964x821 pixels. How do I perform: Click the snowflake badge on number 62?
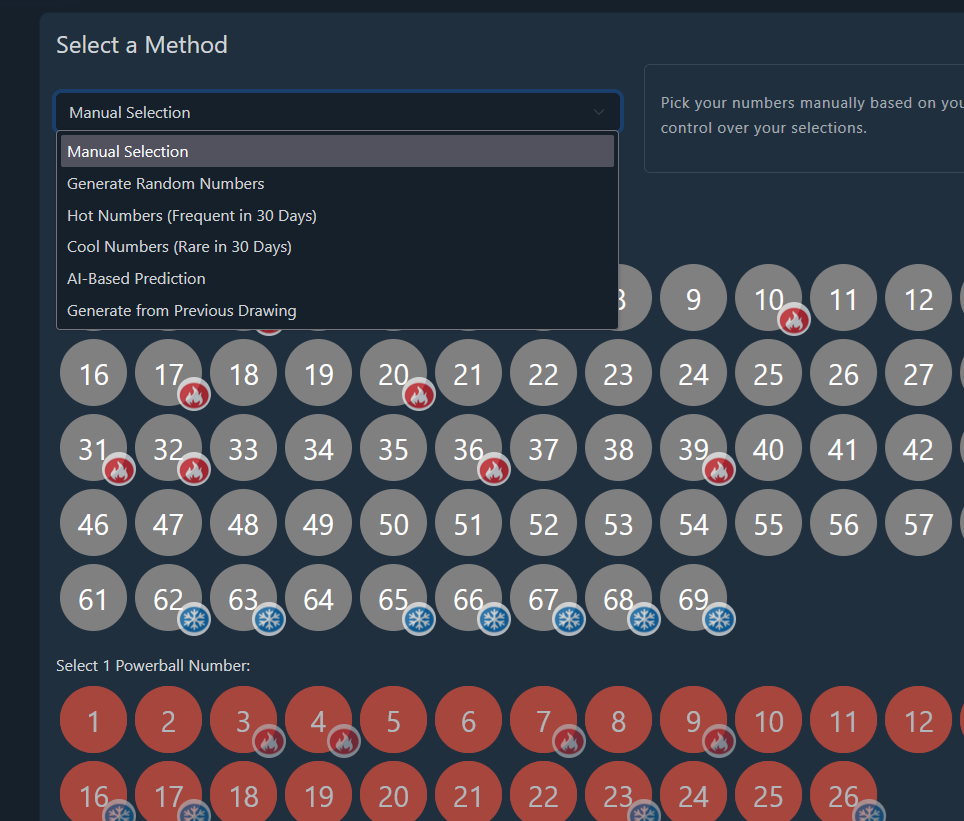point(194,620)
